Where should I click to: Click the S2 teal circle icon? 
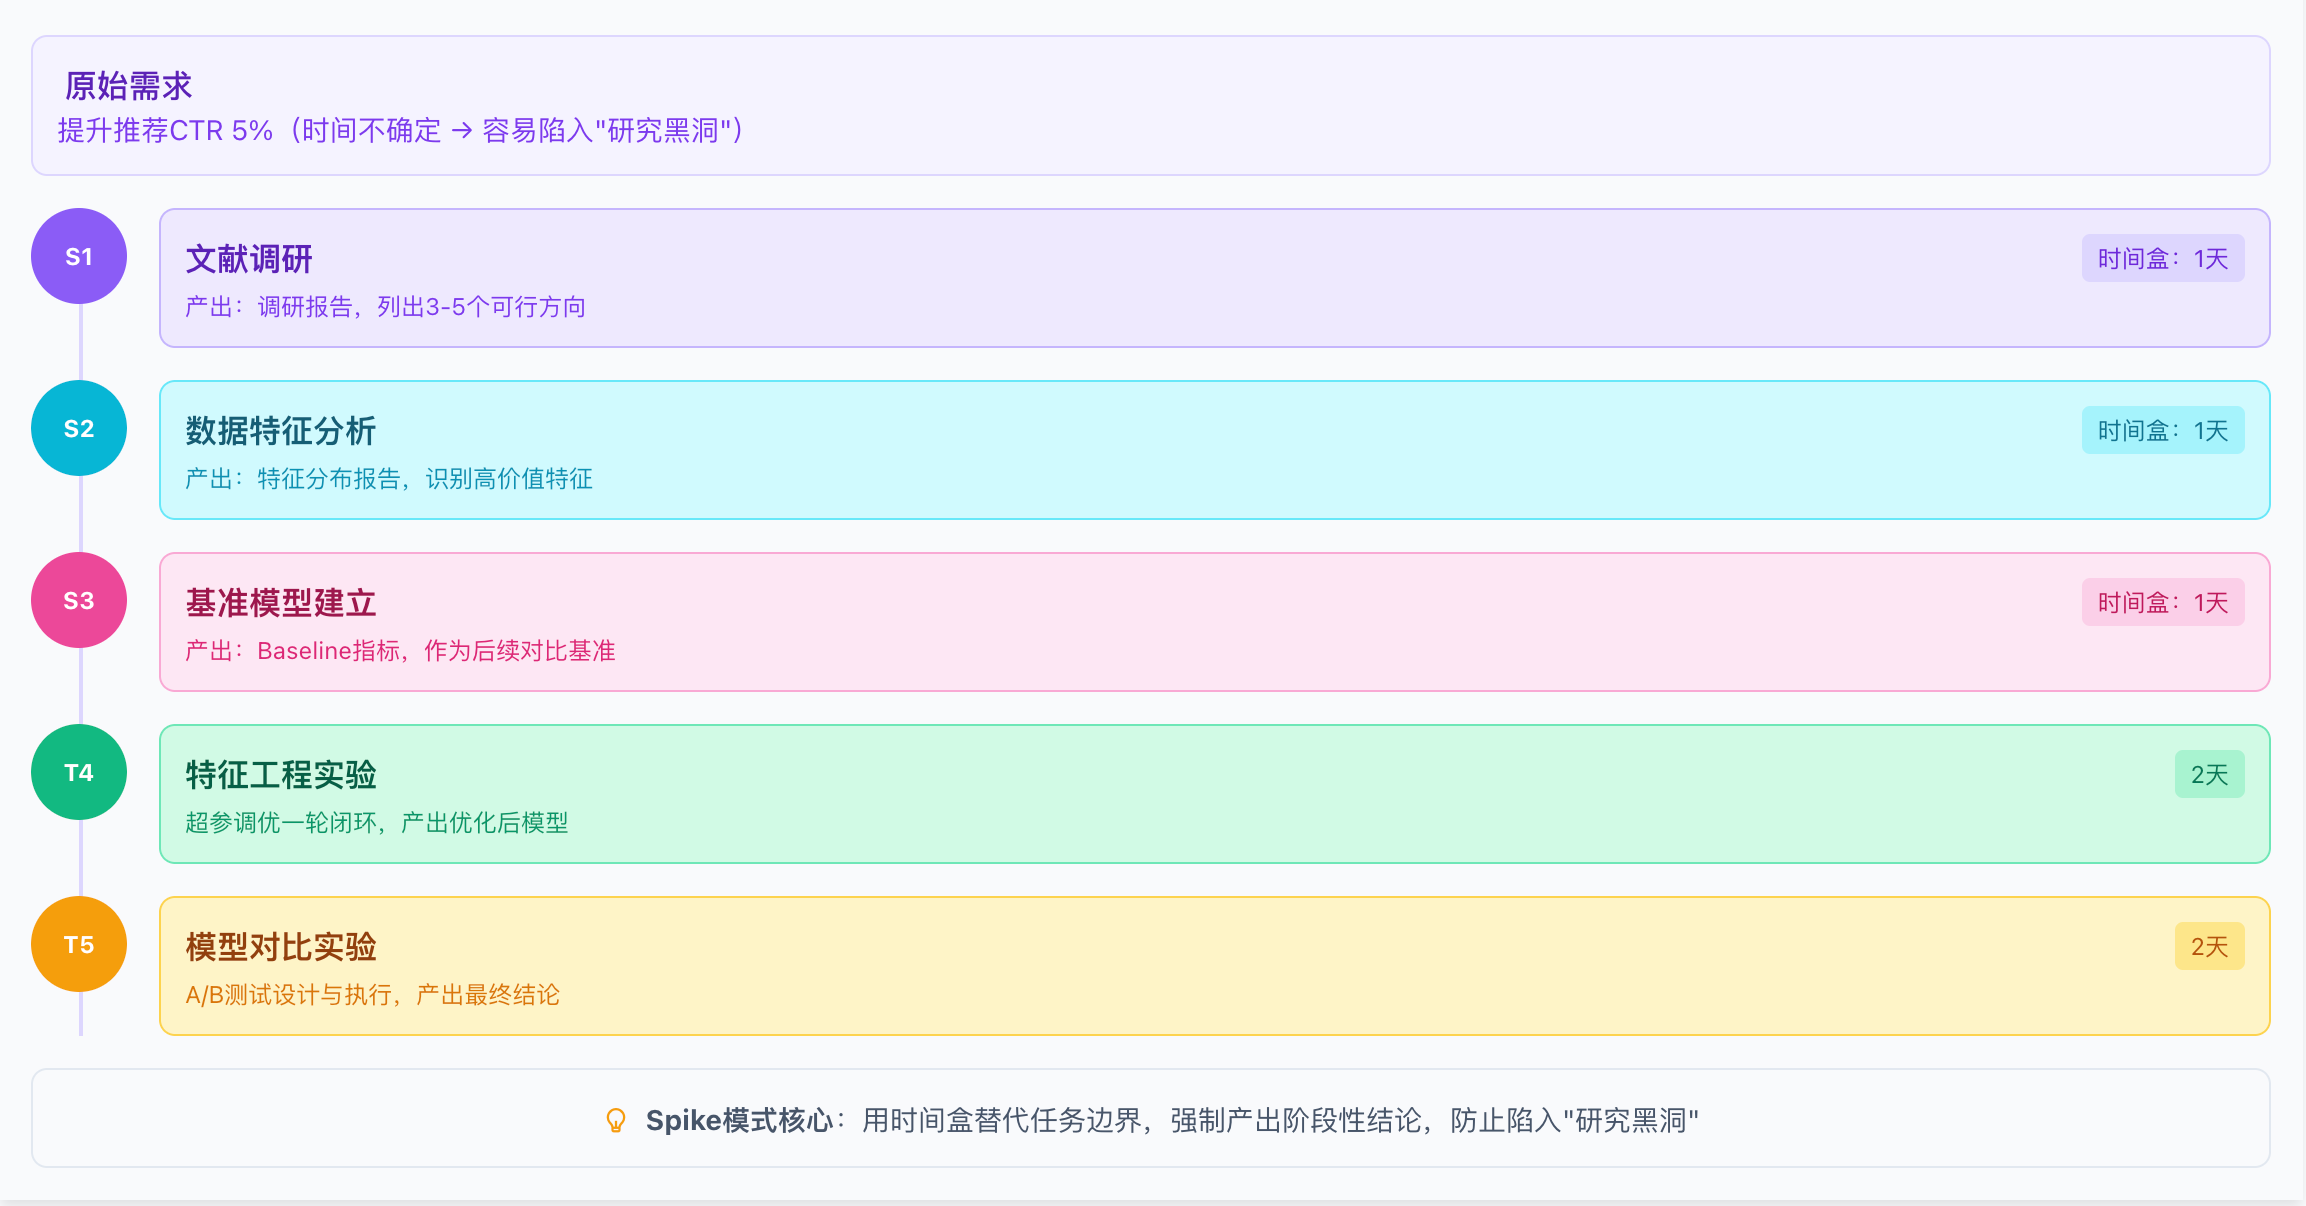[78, 428]
